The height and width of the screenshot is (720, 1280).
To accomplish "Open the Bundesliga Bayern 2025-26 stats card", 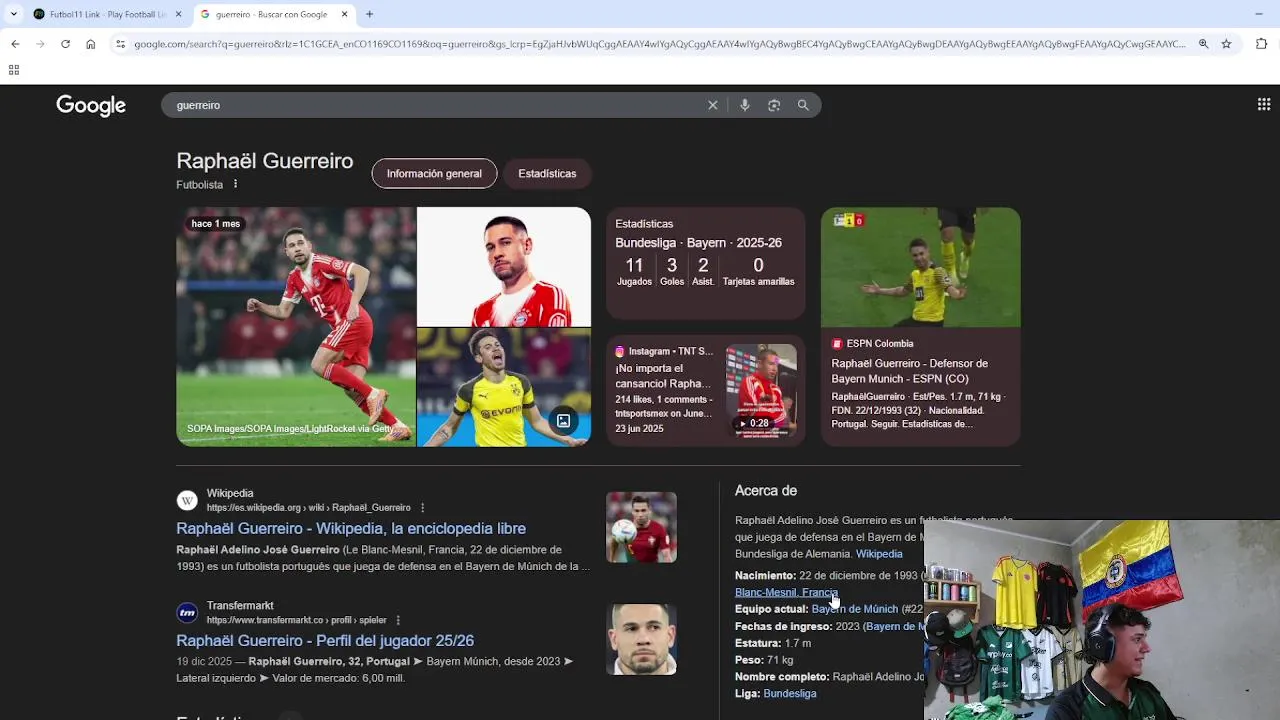I will [x=706, y=263].
